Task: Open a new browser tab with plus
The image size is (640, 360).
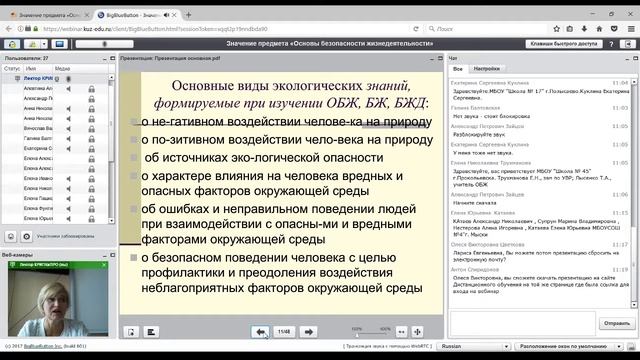Action: (x=188, y=15)
